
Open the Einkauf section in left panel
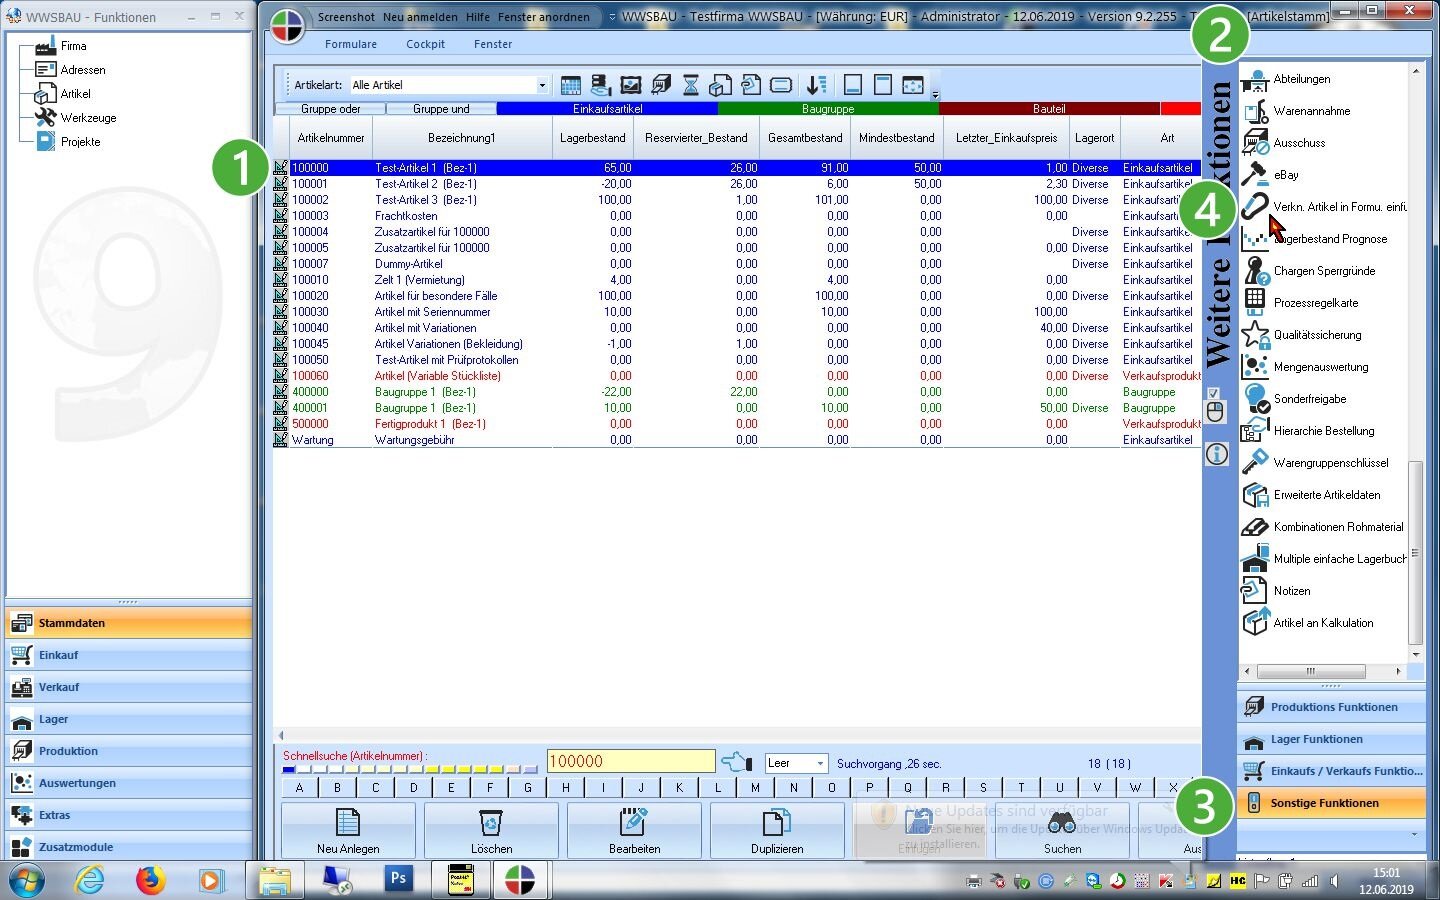(129, 655)
